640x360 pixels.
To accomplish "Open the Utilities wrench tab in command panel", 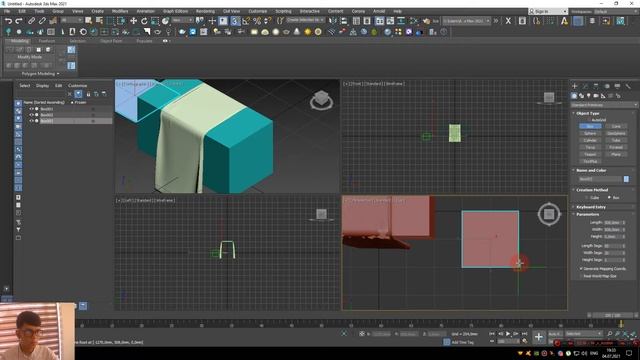I will point(628,86).
